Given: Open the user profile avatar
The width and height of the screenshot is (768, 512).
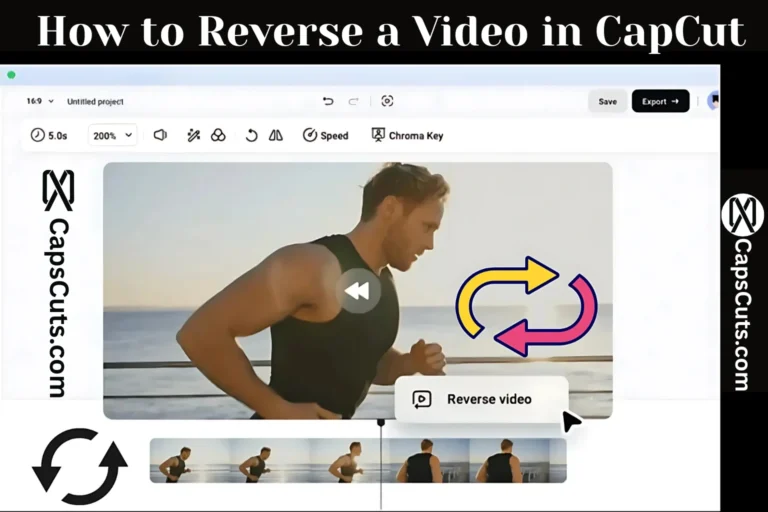Looking at the screenshot, I should coord(714,101).
